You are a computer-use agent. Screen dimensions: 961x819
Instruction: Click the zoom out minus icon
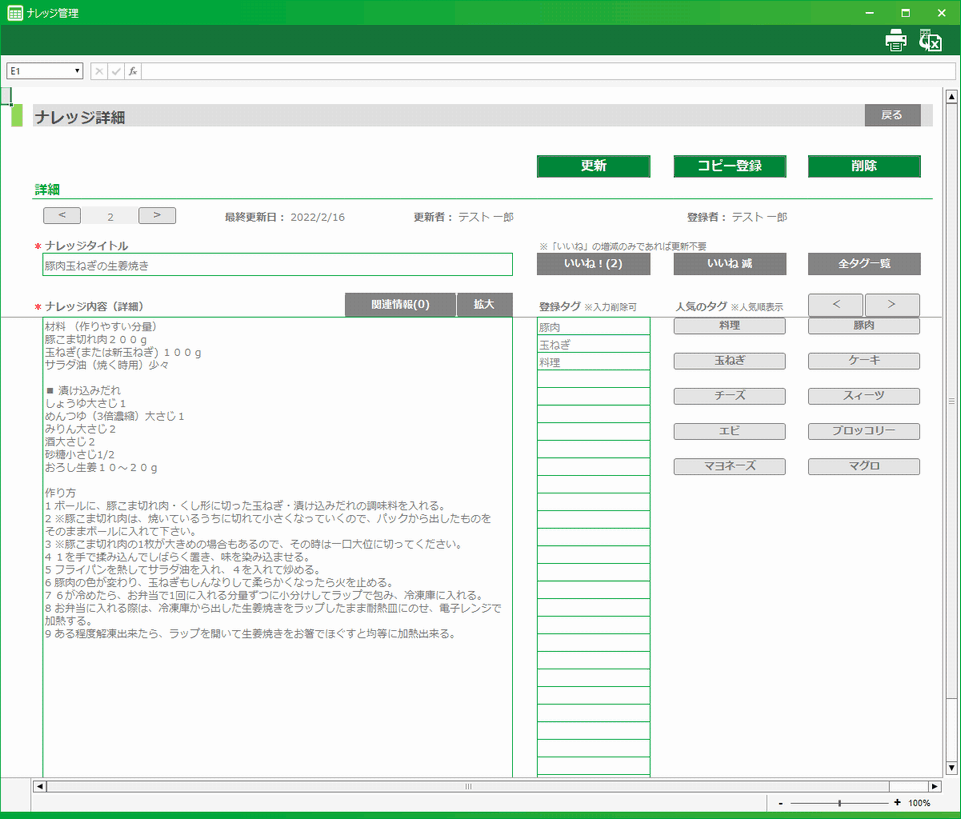(x=780, y=803)
